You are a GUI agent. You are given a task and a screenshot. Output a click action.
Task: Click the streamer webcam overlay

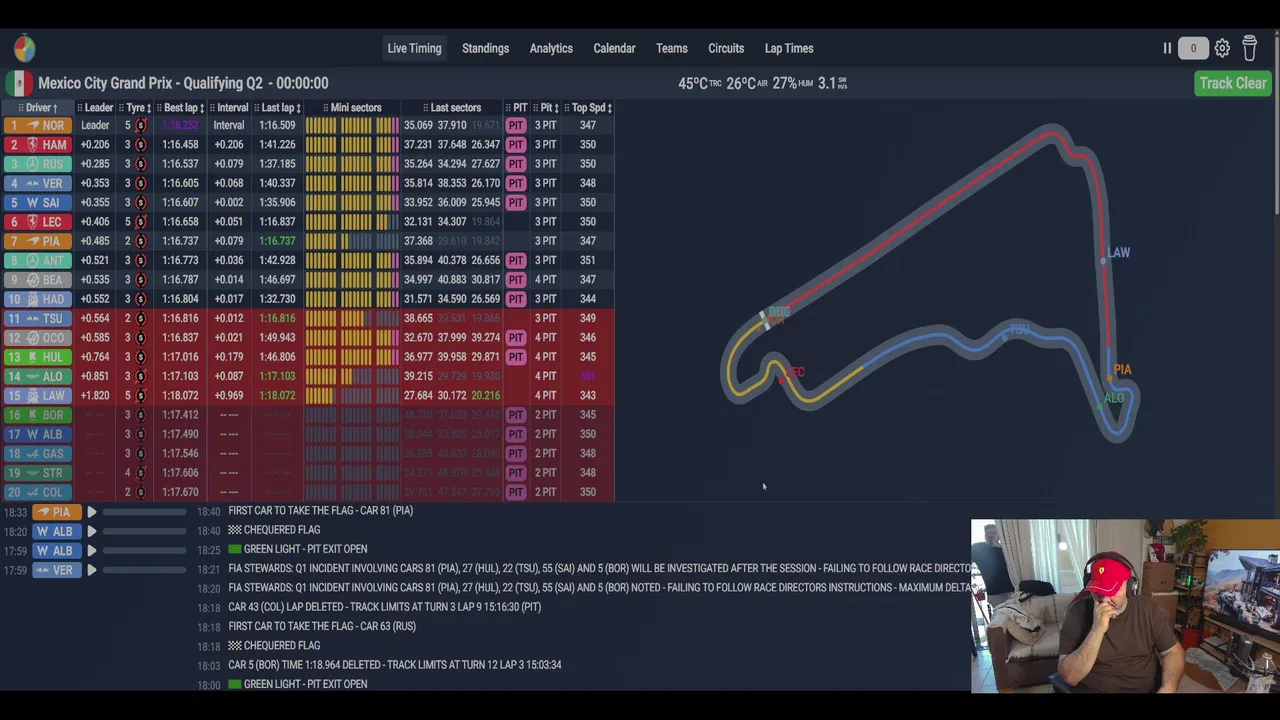pos(1125,606)
